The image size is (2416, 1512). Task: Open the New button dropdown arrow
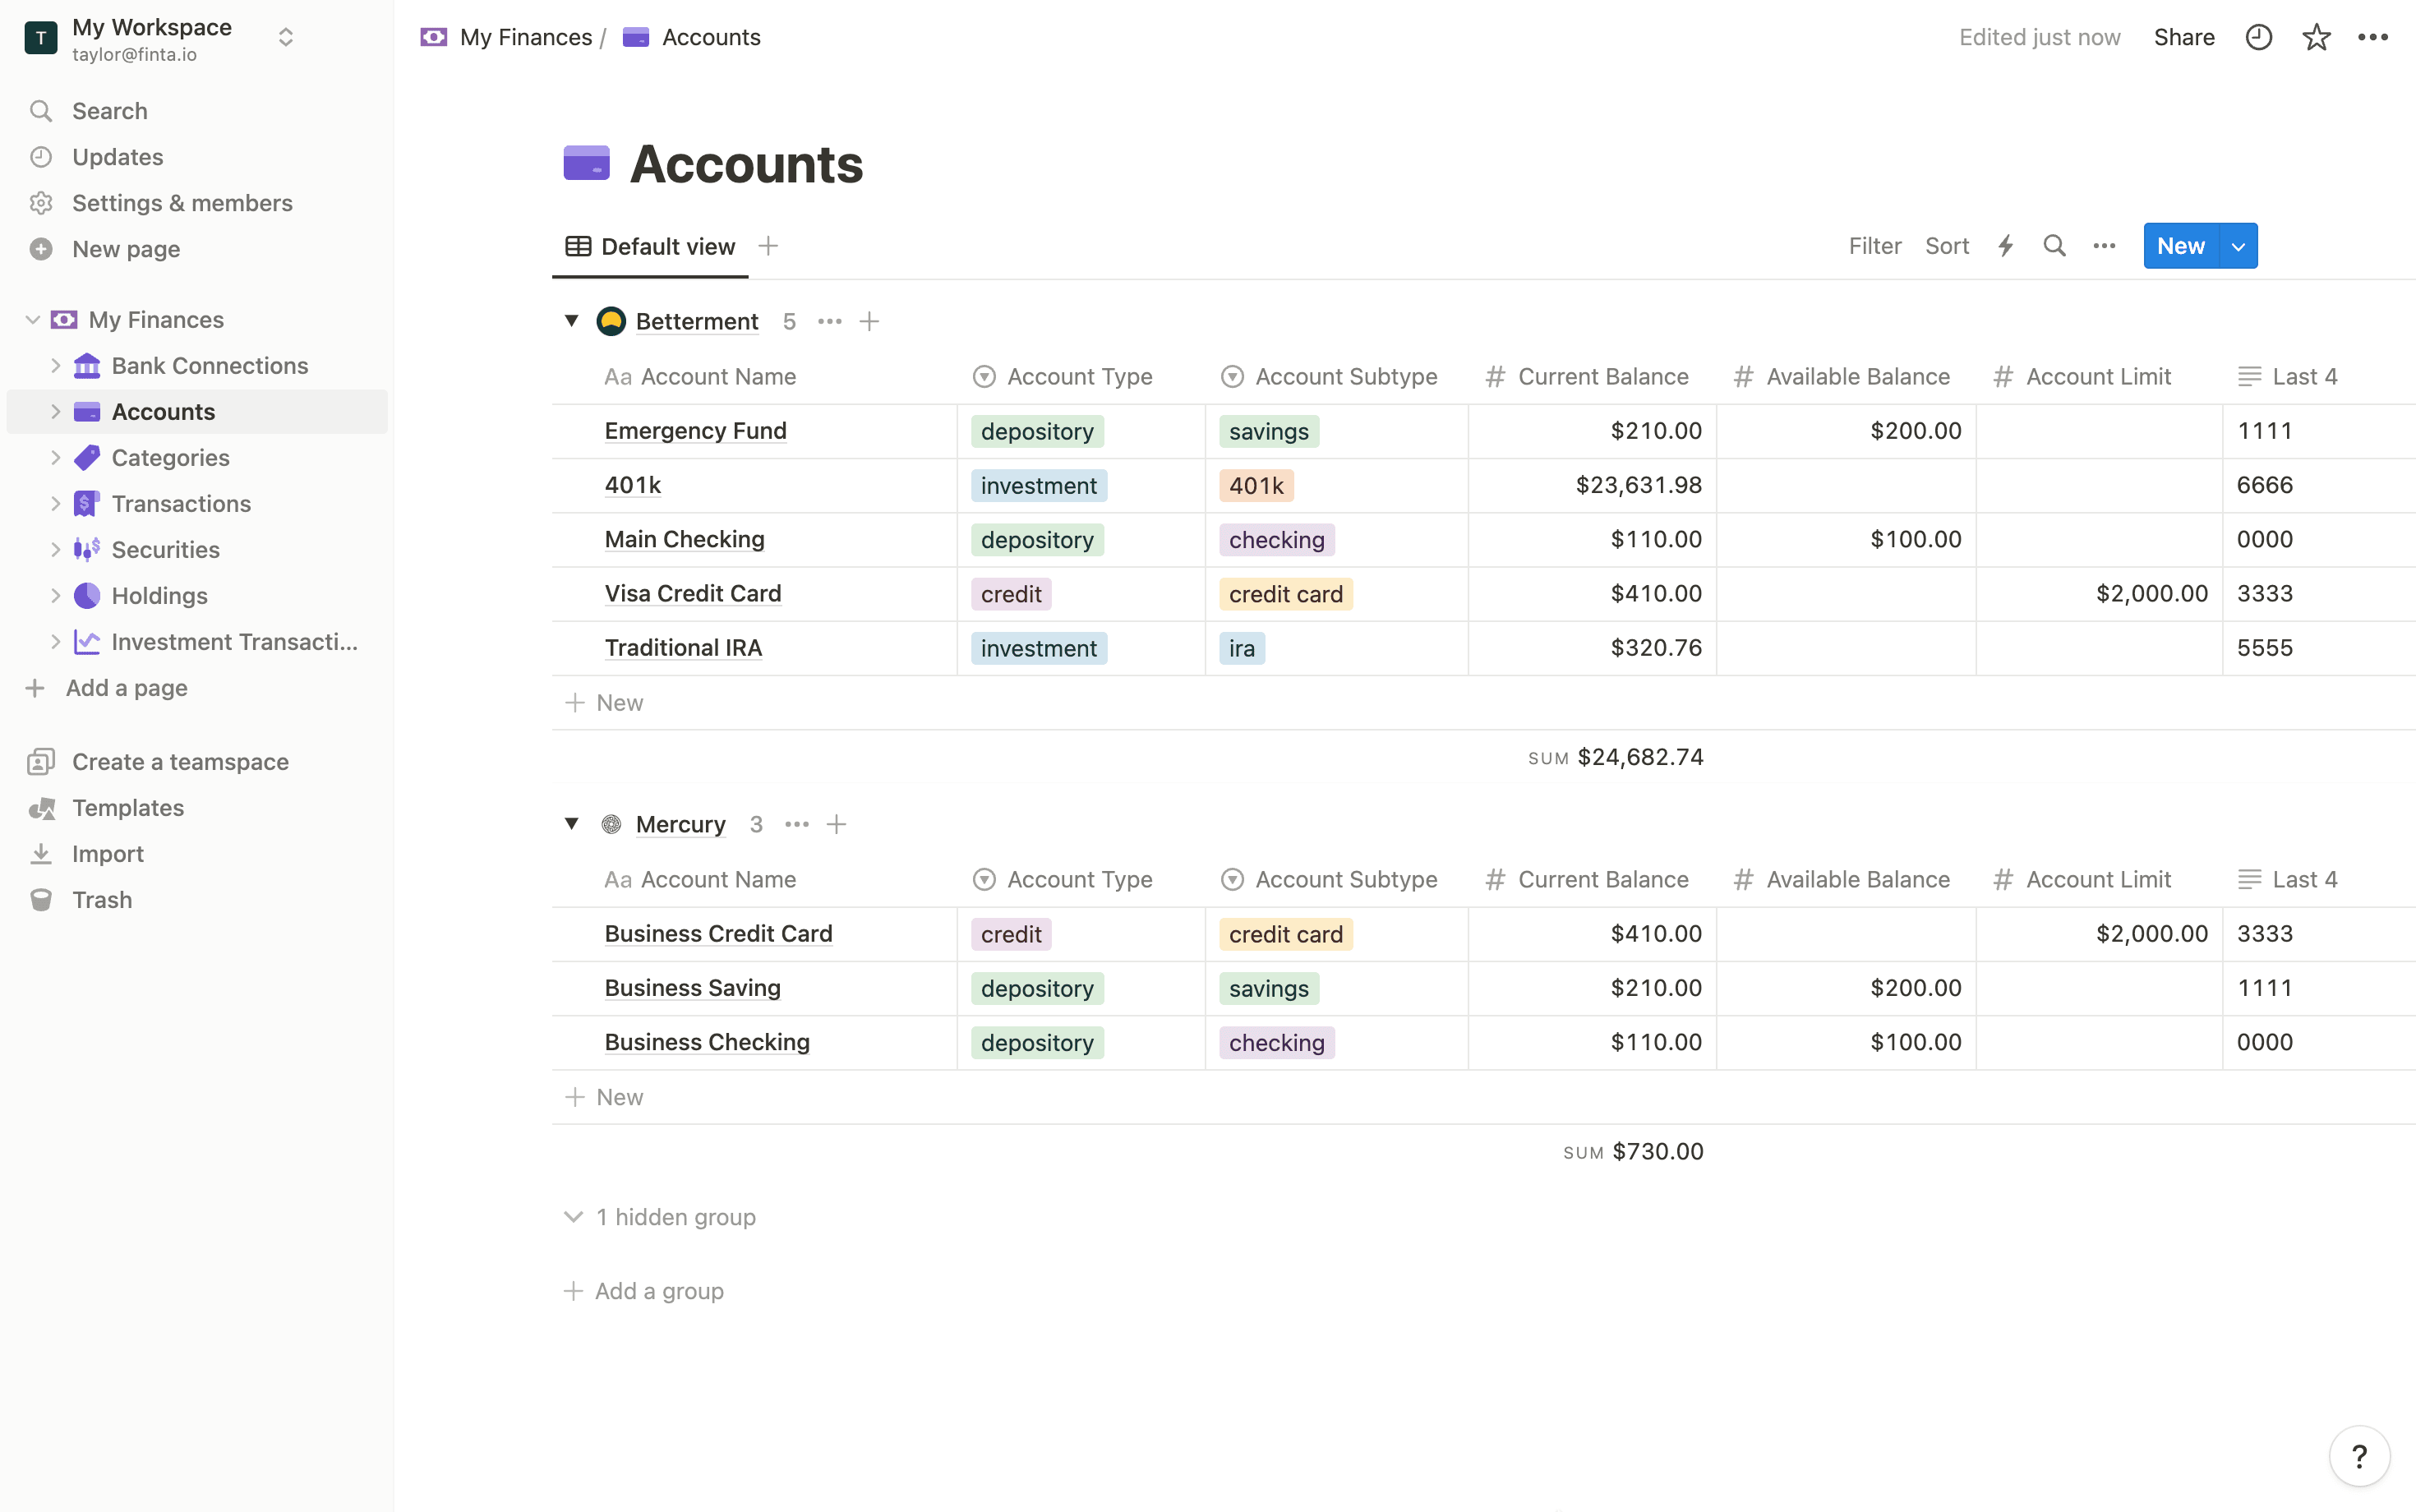pyautogui.click(x=2238, y=245)
